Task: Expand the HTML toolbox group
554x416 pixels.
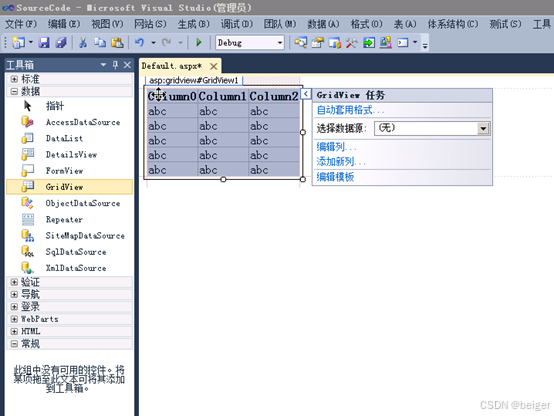Action: coord(14,332)
